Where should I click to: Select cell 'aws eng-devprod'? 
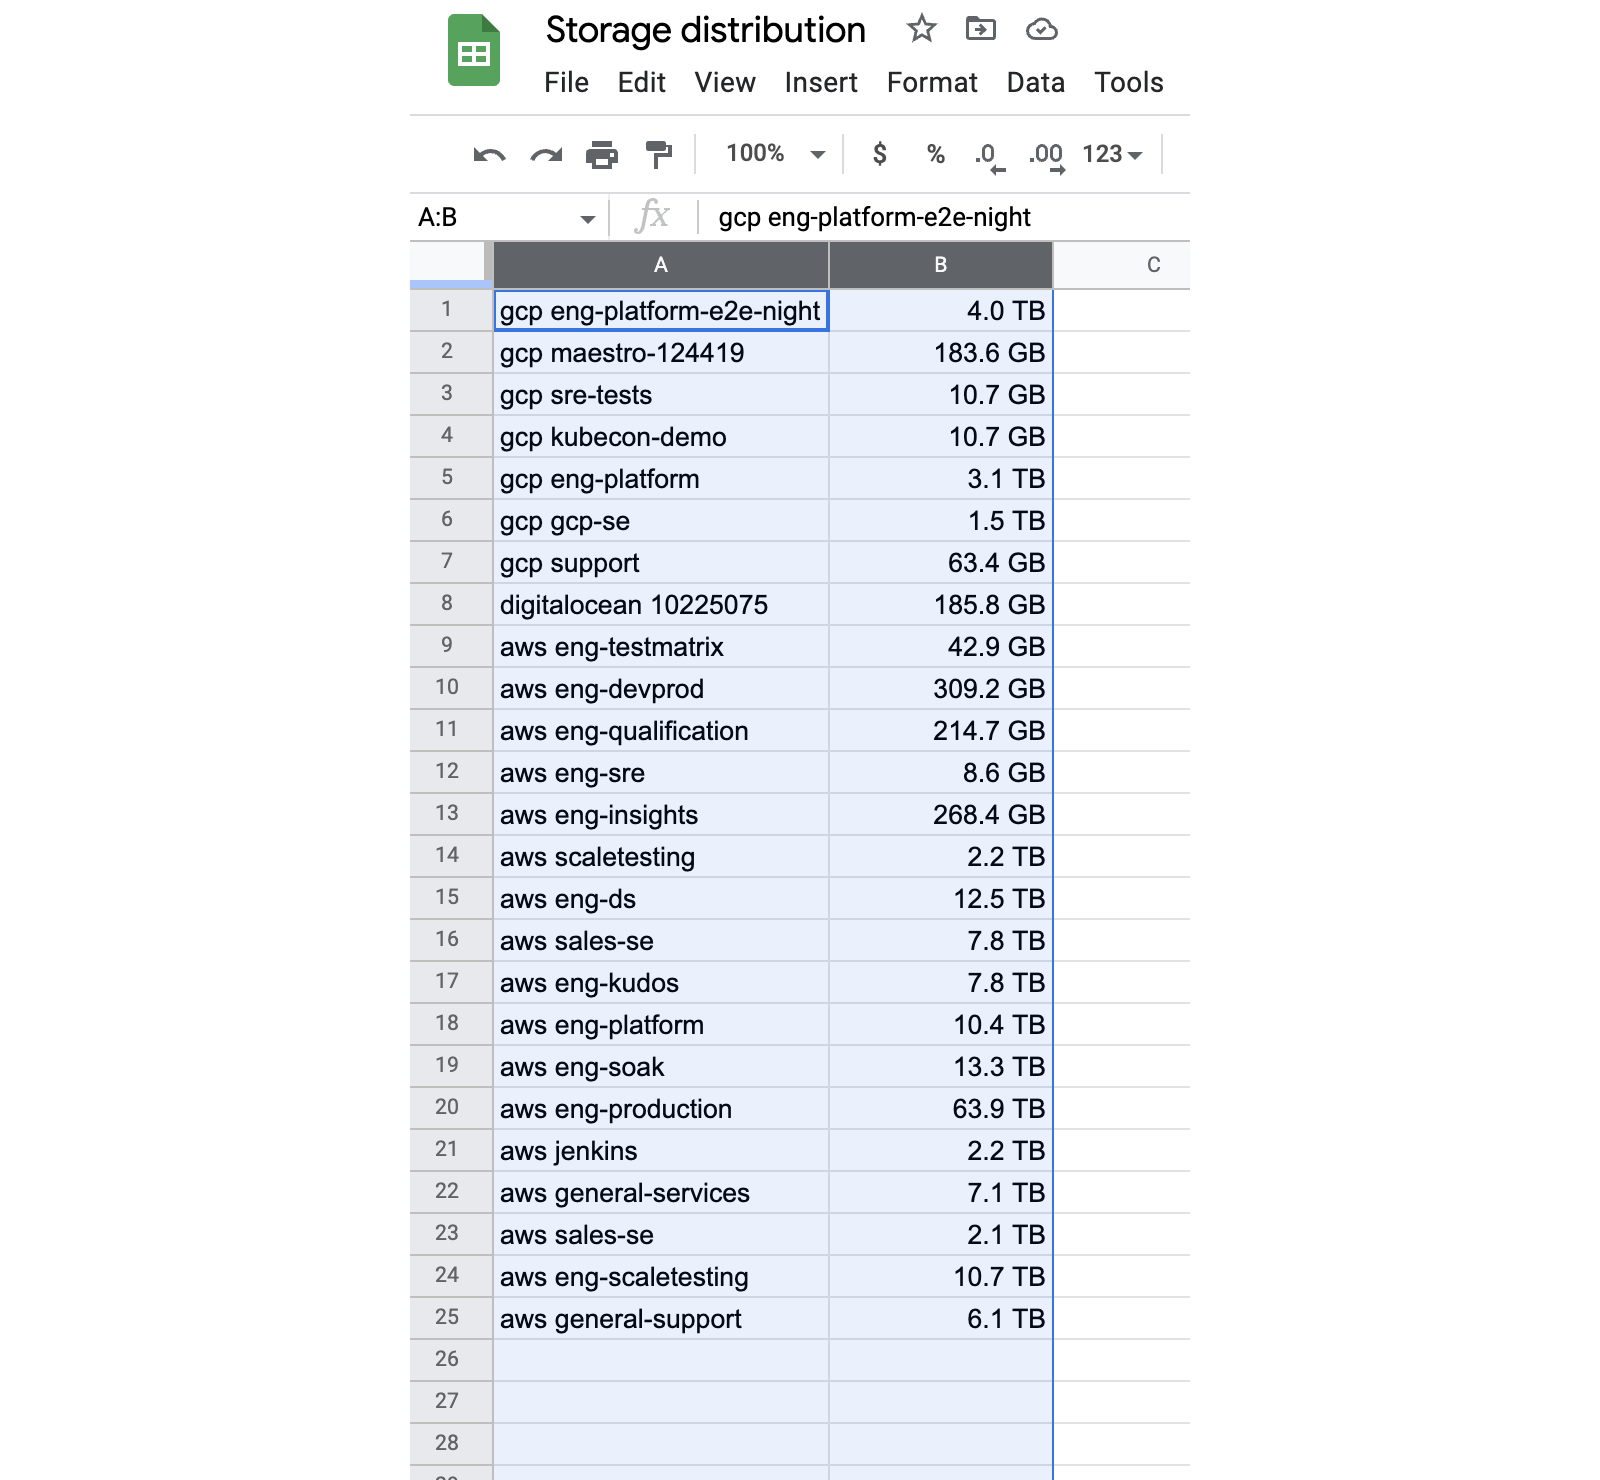tap(661, 688)
